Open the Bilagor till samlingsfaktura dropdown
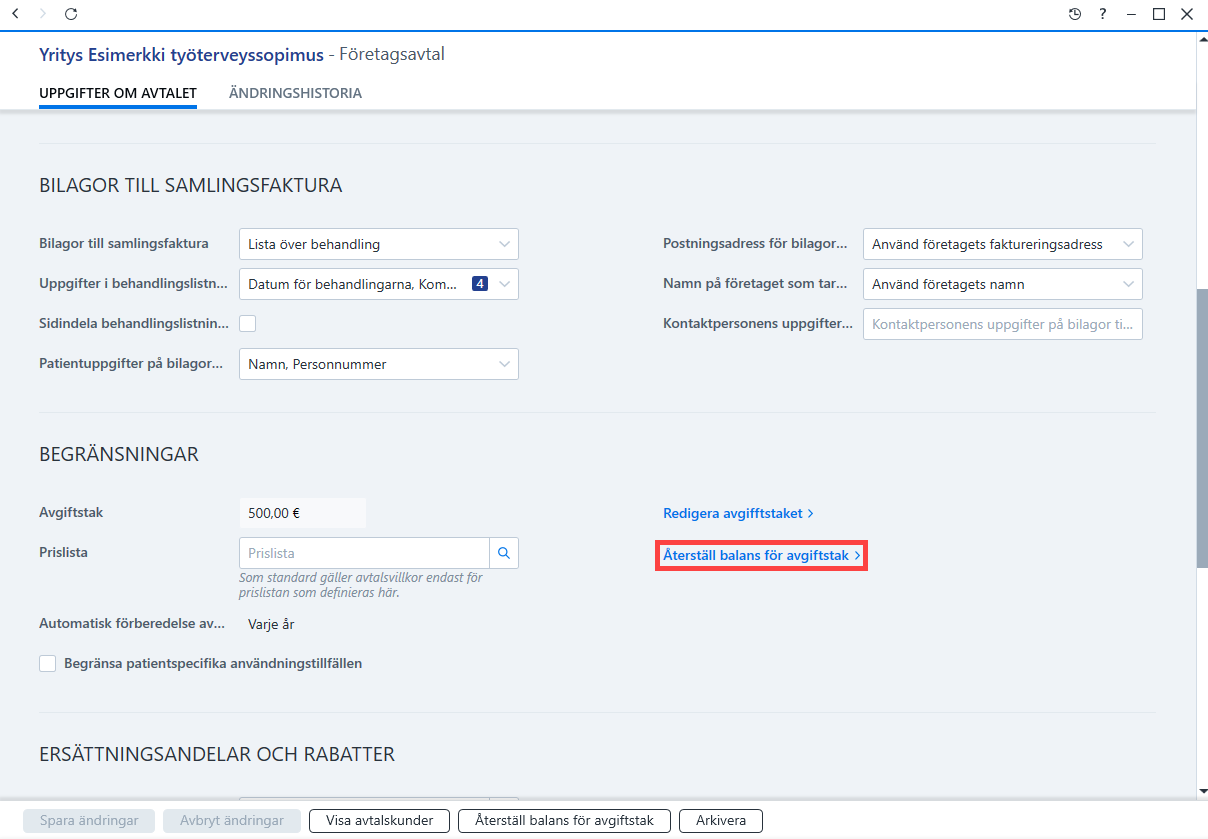Image resolution: width=1208 pixels, height=839 pixels. (x=379, y=244)
